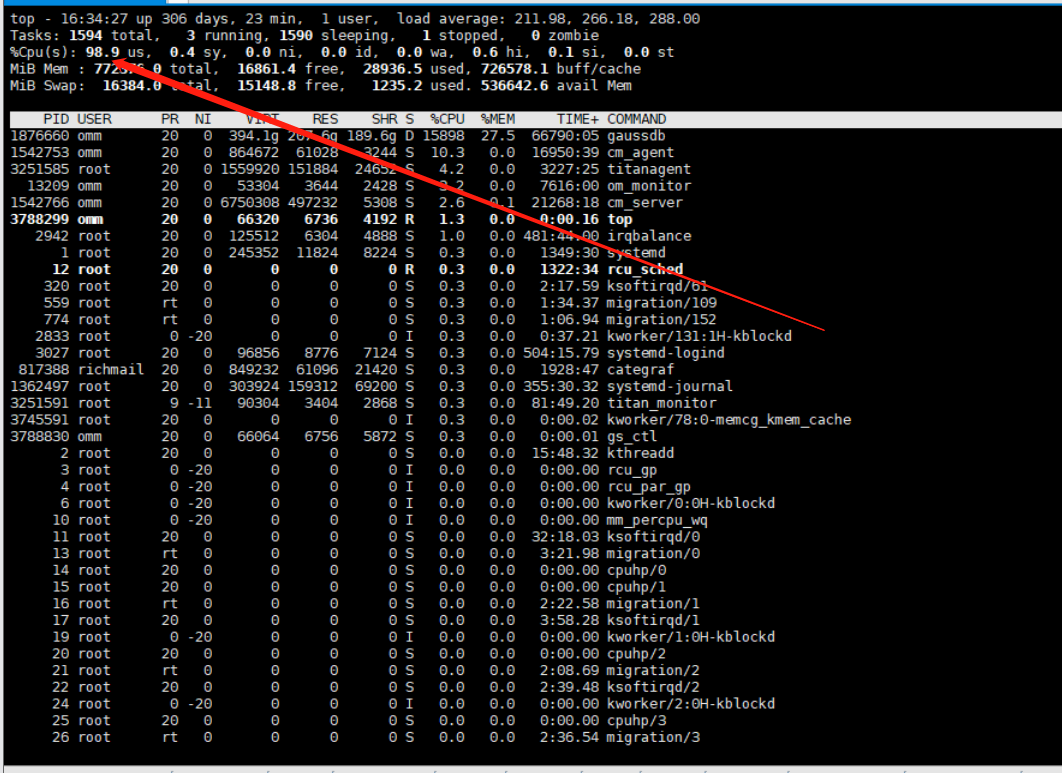Click the richmail user name
1062x773 pixels.
(x=110, y=369)
